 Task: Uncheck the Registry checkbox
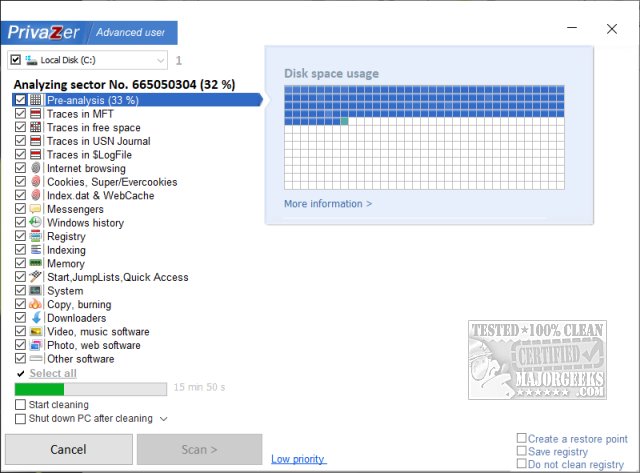click(x=20, y=236)
